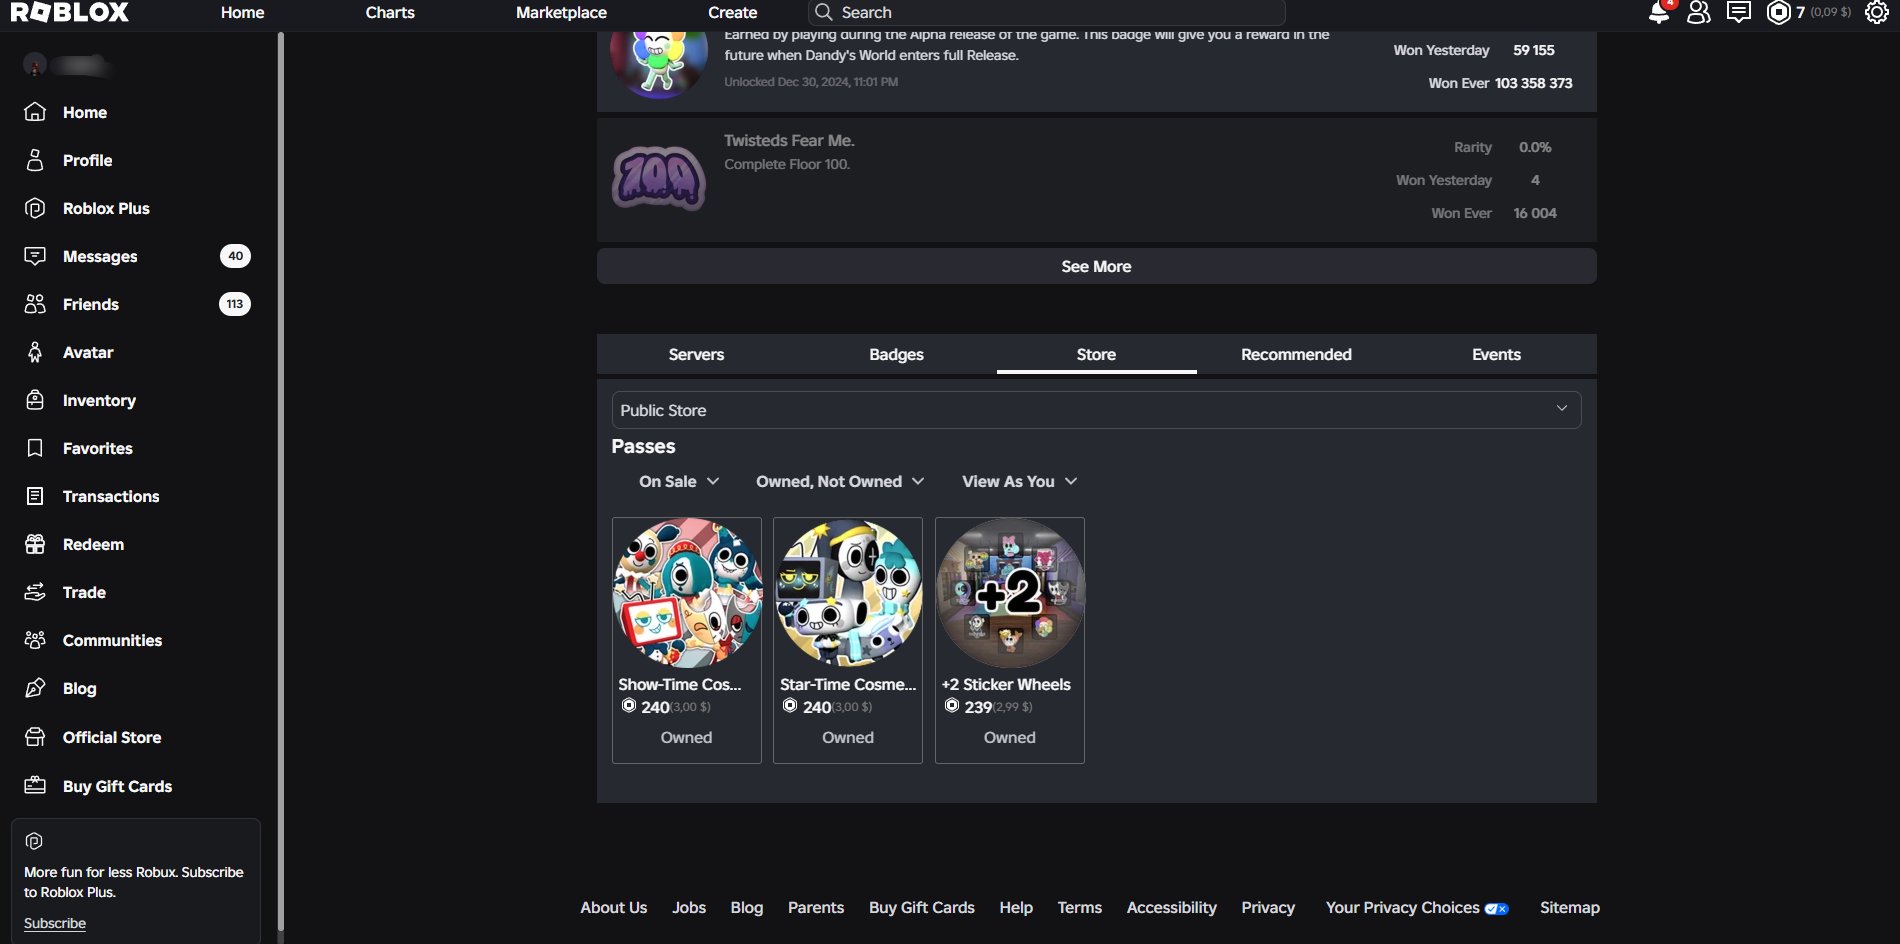The width and height of the screenshot is (1900, 944).
Task: Click the Profile person icon in sidebar
Action: point(35,160)
